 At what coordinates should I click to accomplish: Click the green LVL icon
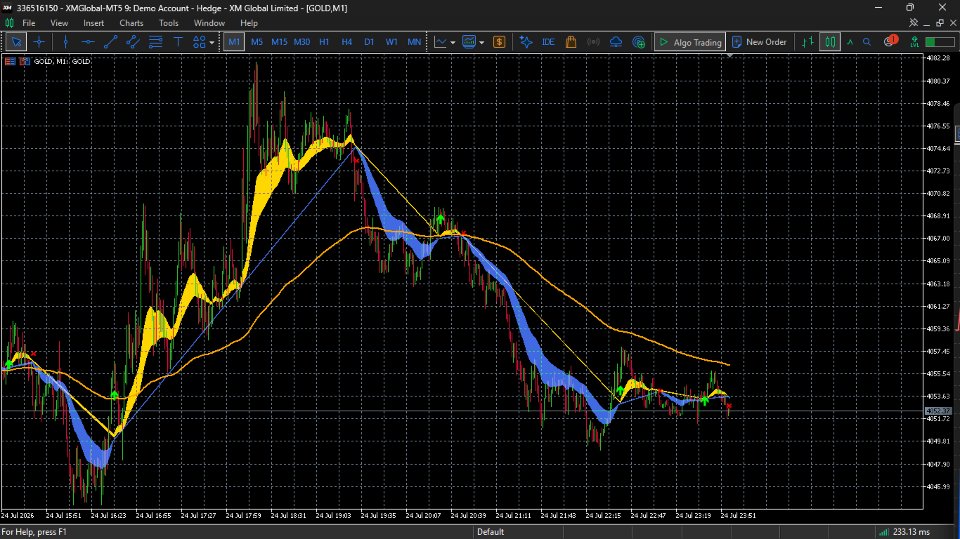[x=914, y=42]
